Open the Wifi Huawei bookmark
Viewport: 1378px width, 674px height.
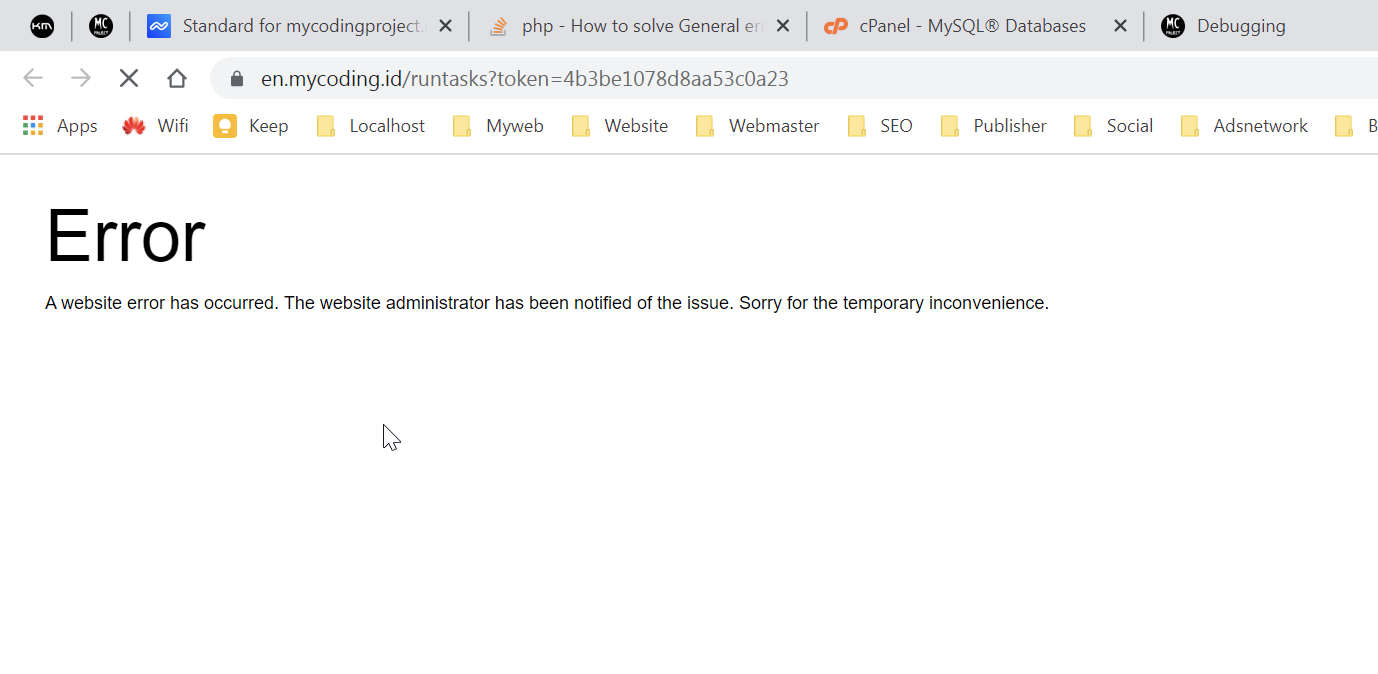pos(155,126)
